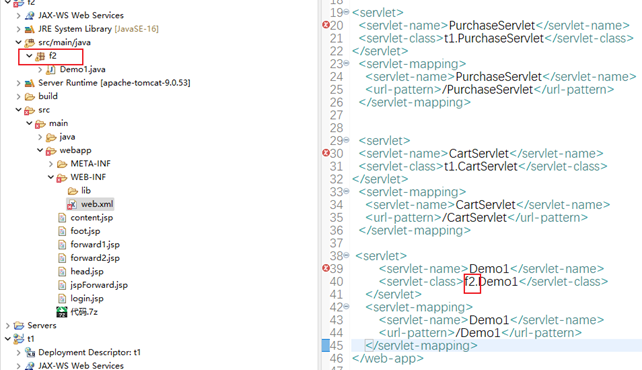This screenshot has height=370, width=642.
Task: Click the Demo1.java file icon
Action: (51, 70)
